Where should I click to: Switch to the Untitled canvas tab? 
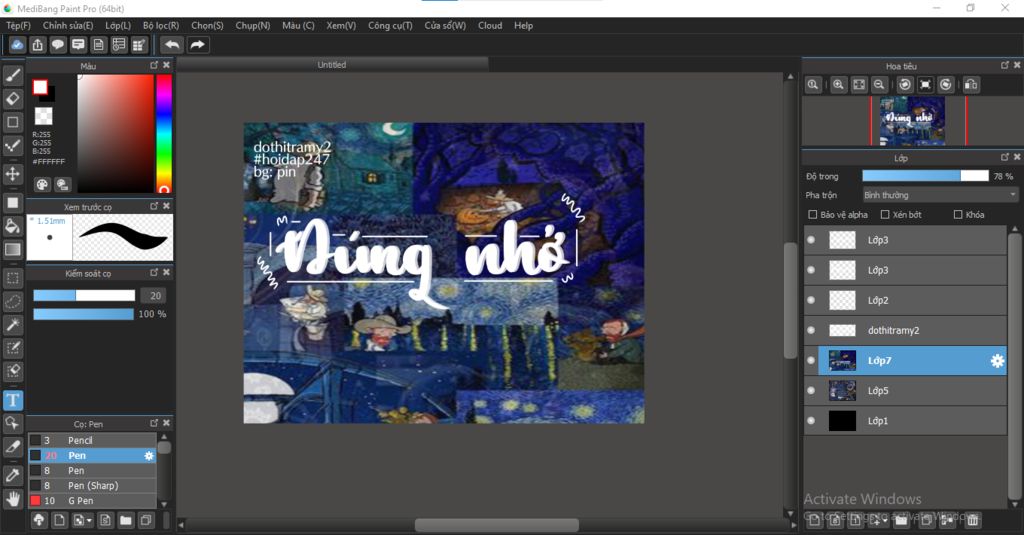point(332,65)
